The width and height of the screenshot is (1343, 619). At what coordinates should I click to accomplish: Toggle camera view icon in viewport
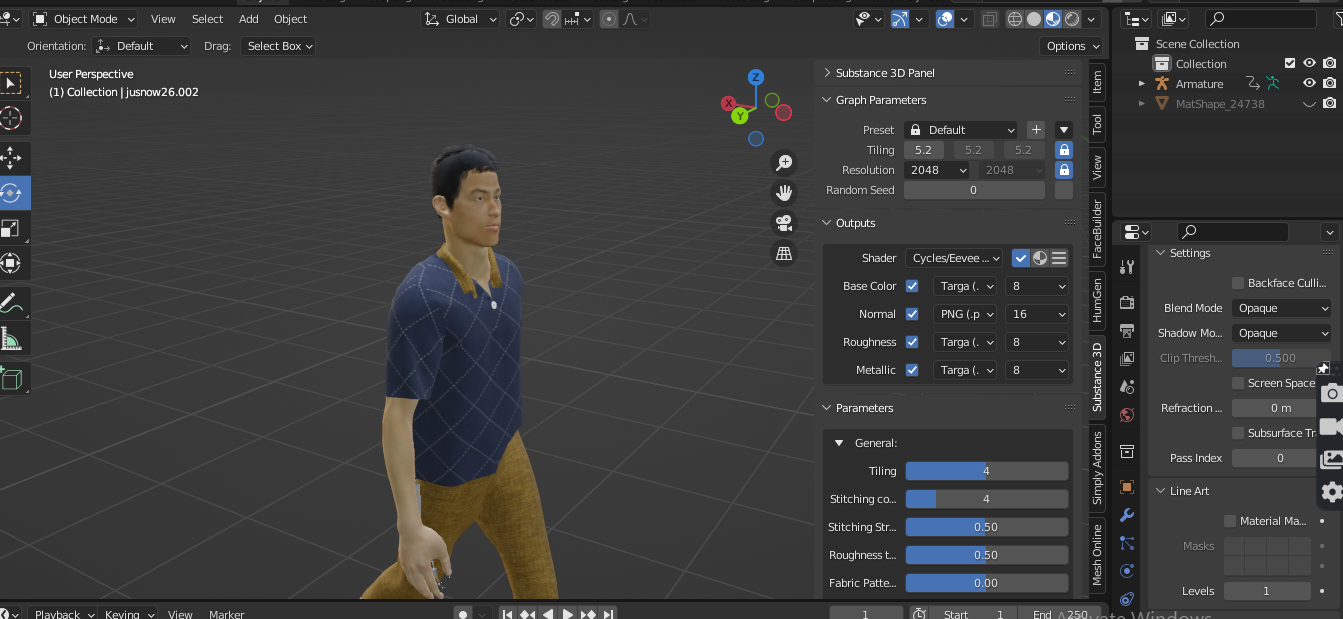click(784, 223)
